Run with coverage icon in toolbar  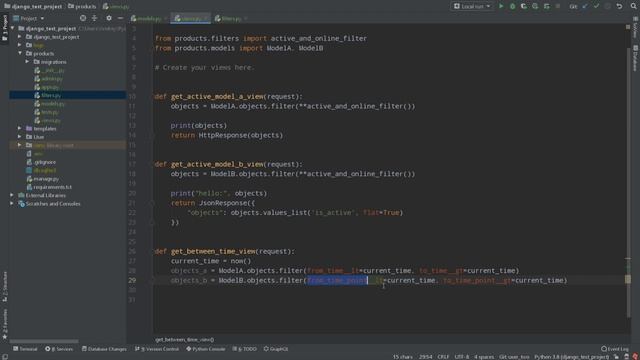(524, 6)
